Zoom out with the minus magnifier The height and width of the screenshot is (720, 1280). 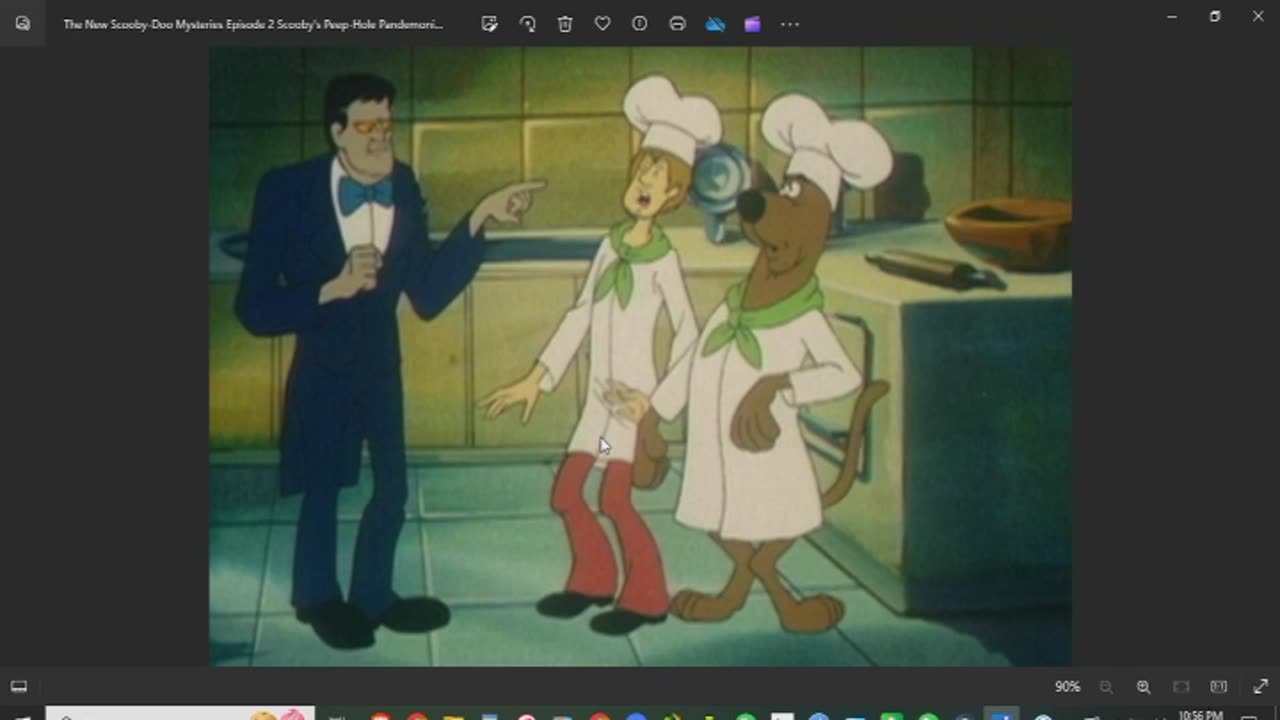pyautogui.click(x=1106, y=687)
